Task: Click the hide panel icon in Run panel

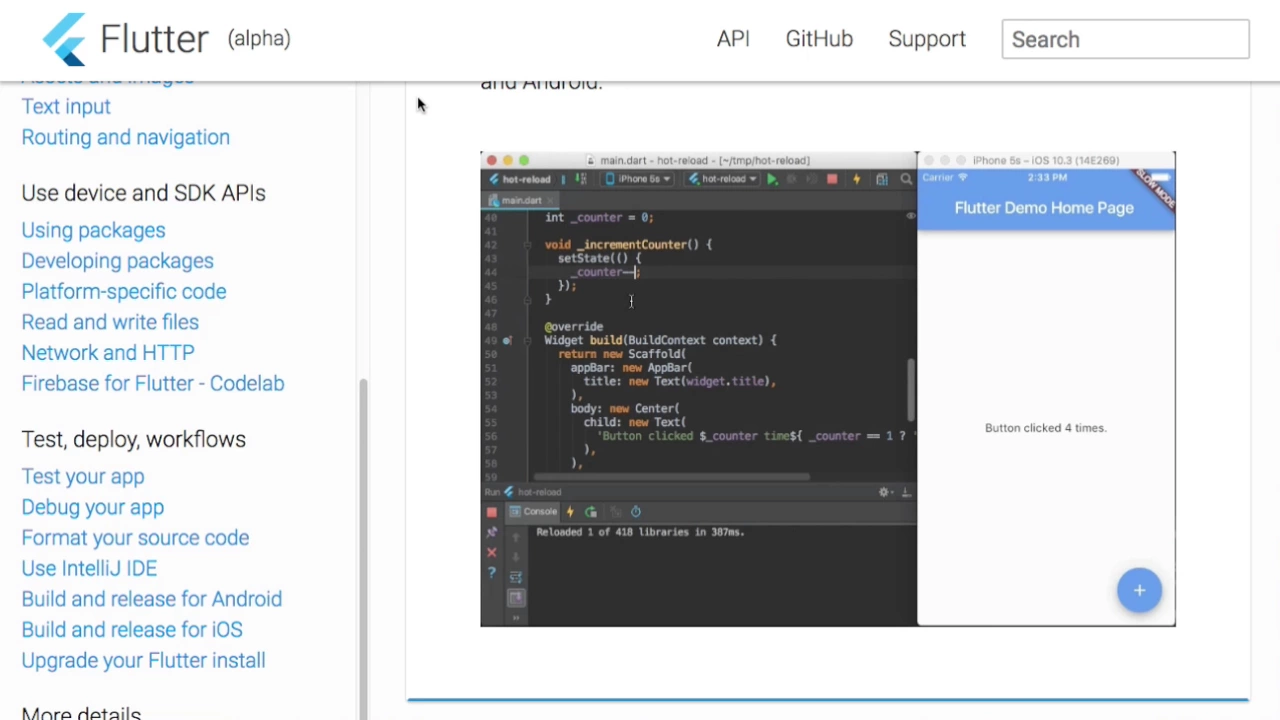Action: [906, 492]
